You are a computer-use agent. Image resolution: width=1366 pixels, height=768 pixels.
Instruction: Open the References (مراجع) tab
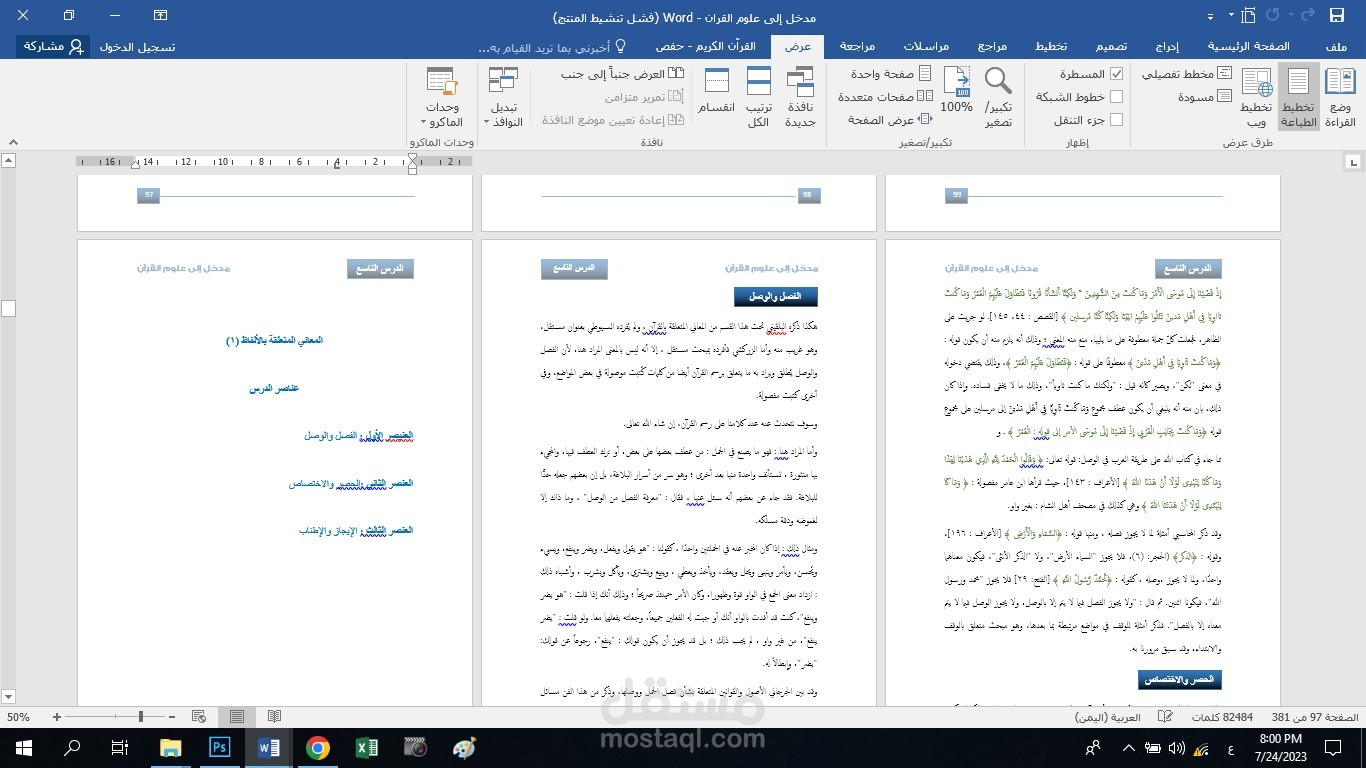click(992, 47)
